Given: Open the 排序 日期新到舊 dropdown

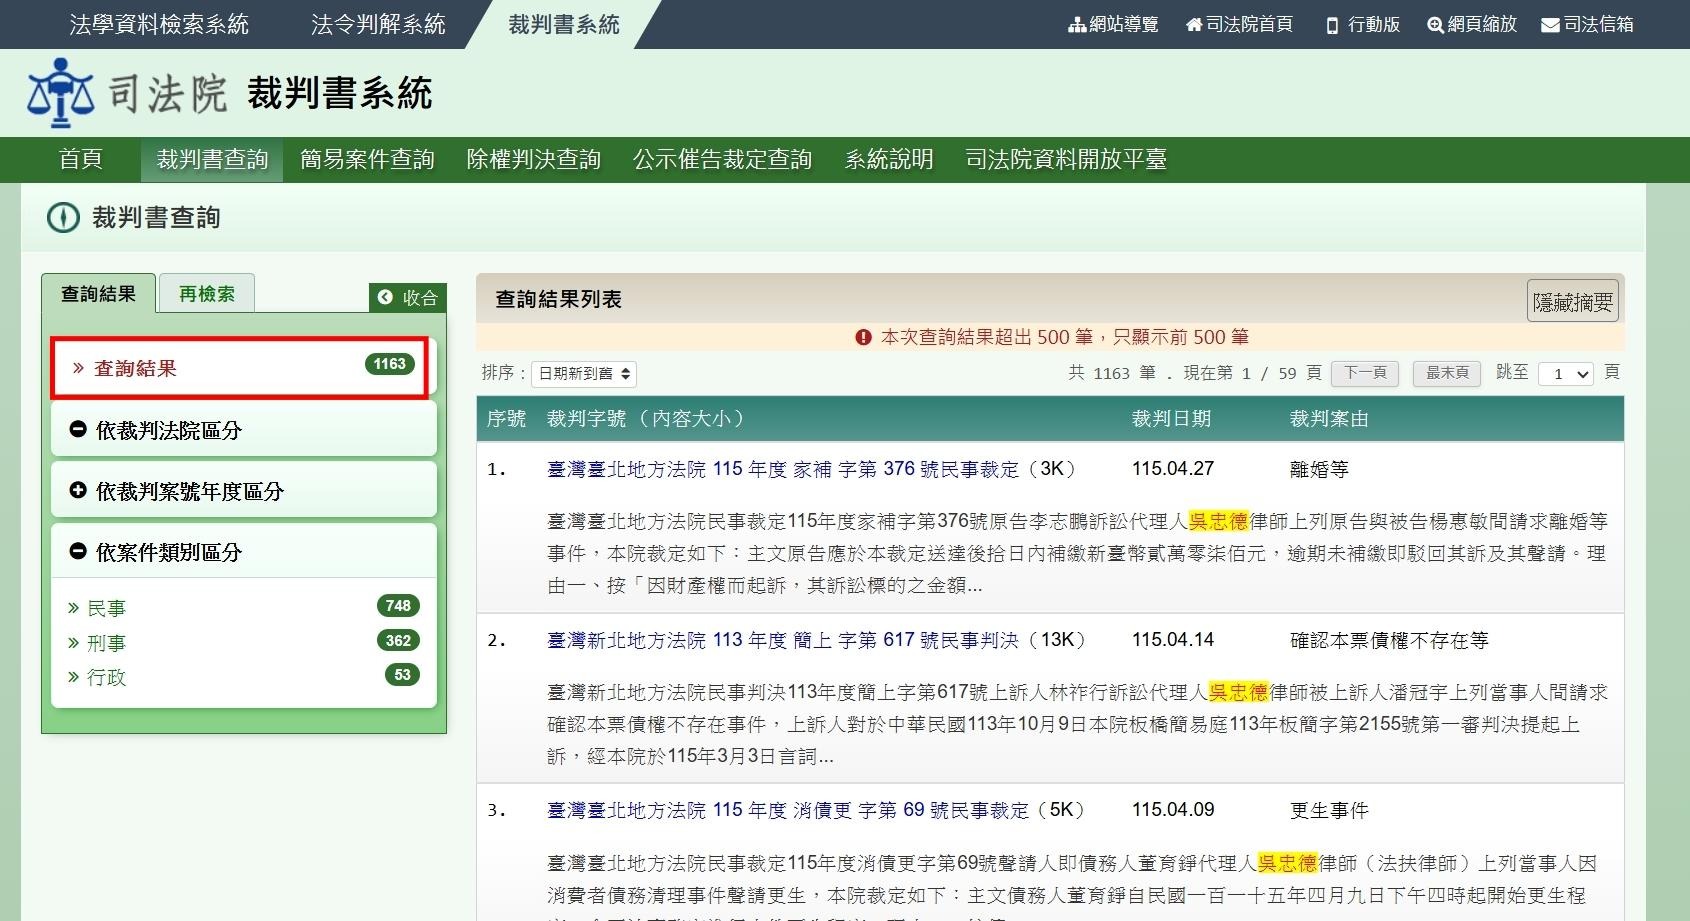Looking at the screenshot, I should tap(584, 374).
